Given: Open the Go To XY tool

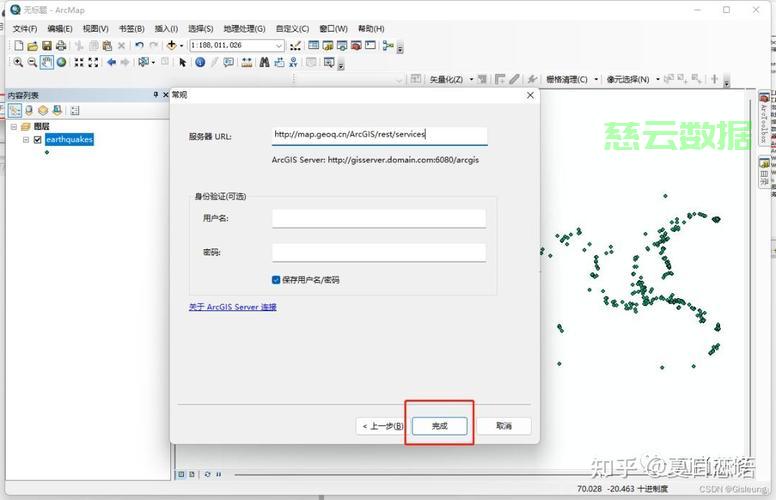Looking at the screenshot, I should click(x=293, y=62).
